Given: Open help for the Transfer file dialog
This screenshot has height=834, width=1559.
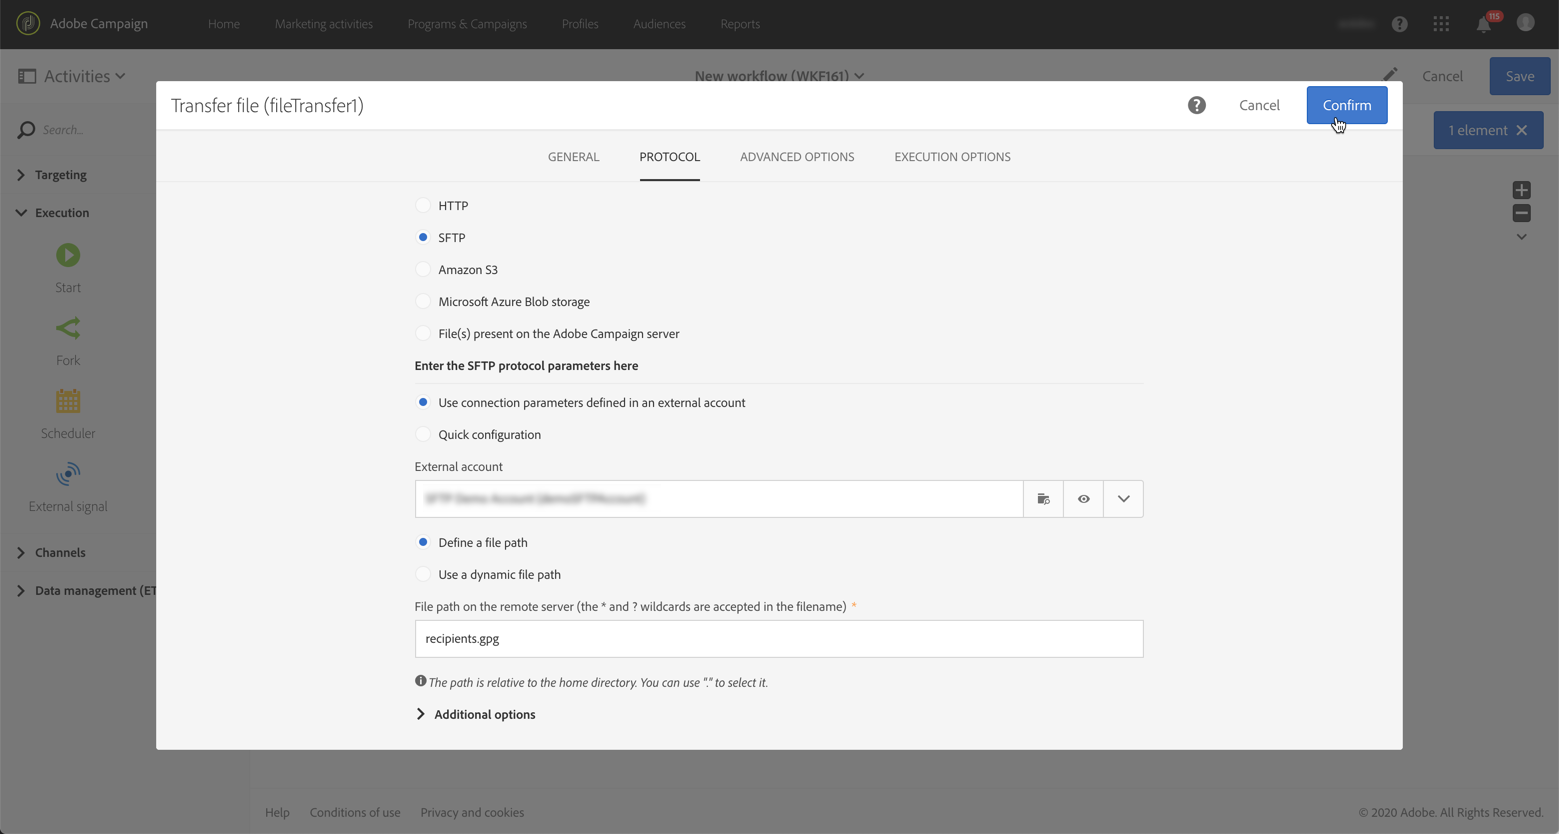Looking at the screenshot, I should point(1197,105).
